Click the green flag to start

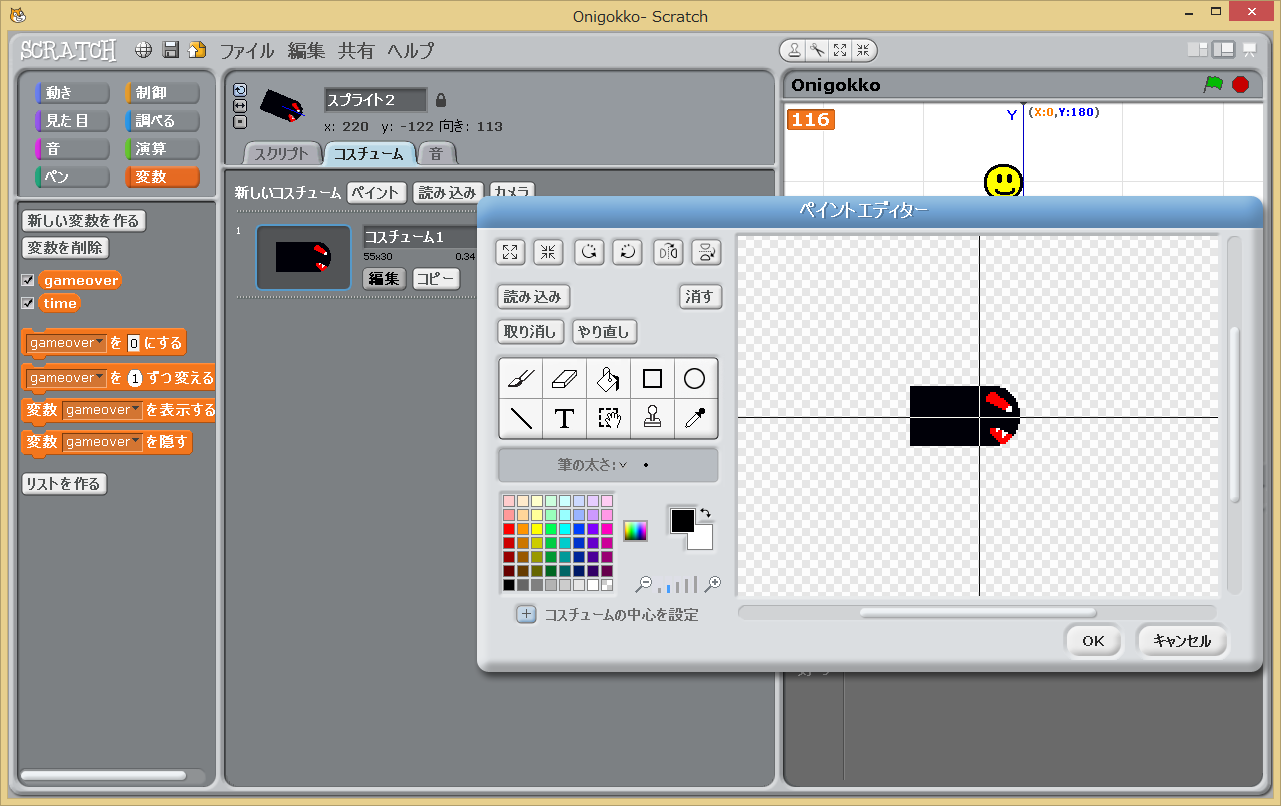[x=1213, y=85]
